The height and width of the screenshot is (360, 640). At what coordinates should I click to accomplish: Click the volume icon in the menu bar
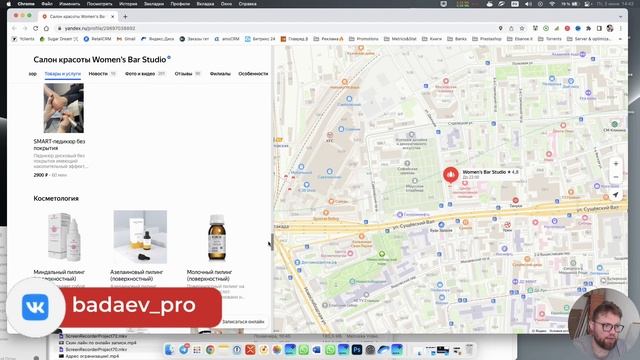click(528, 4)
